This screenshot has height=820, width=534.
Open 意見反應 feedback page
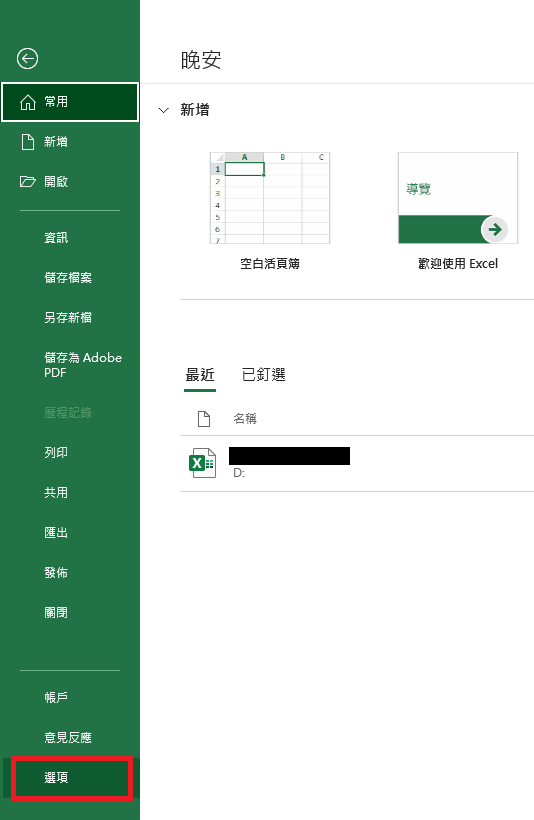[x=70, y=737]
